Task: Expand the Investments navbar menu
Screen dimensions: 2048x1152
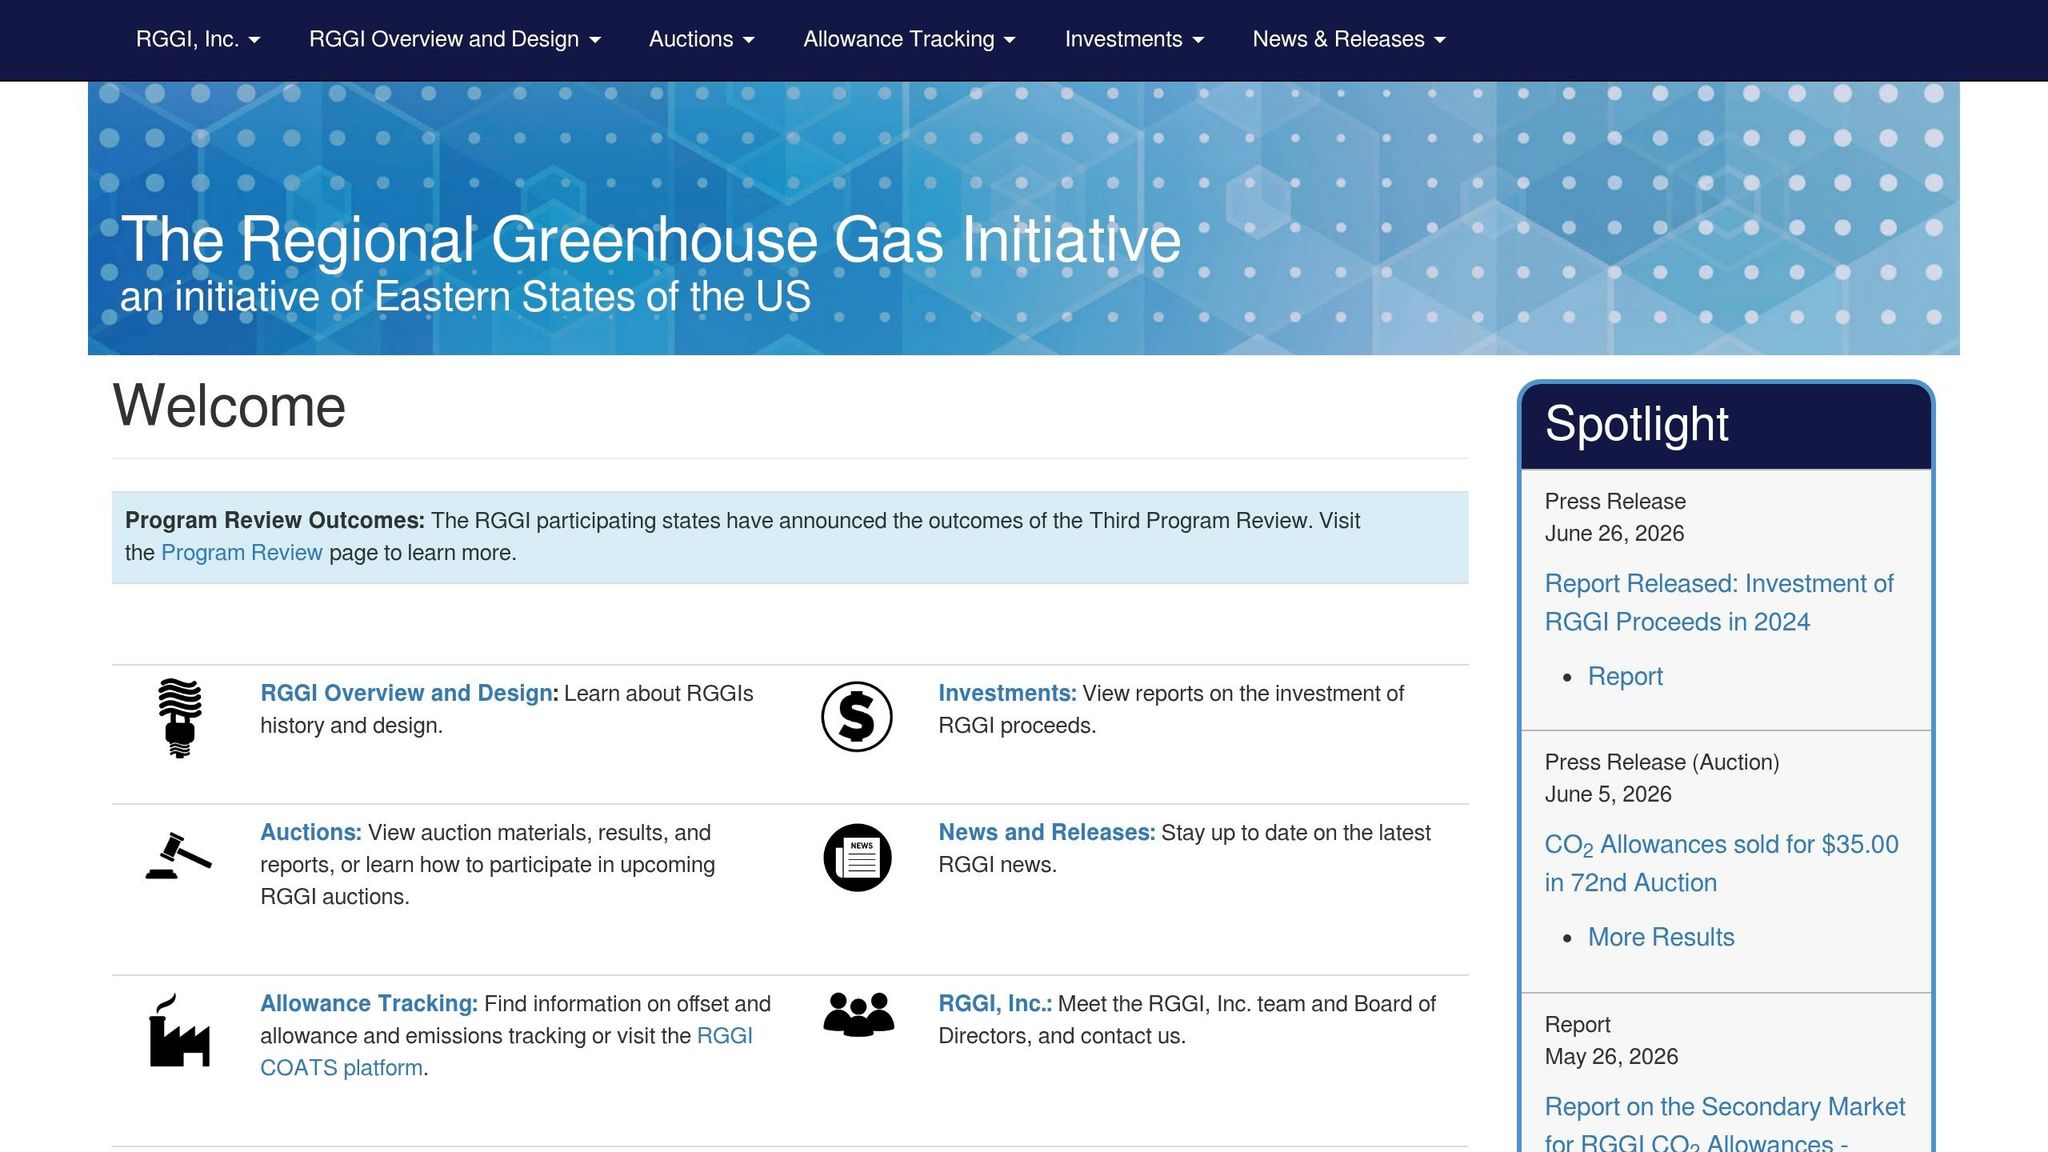Action: click(x=1135, y=40)
